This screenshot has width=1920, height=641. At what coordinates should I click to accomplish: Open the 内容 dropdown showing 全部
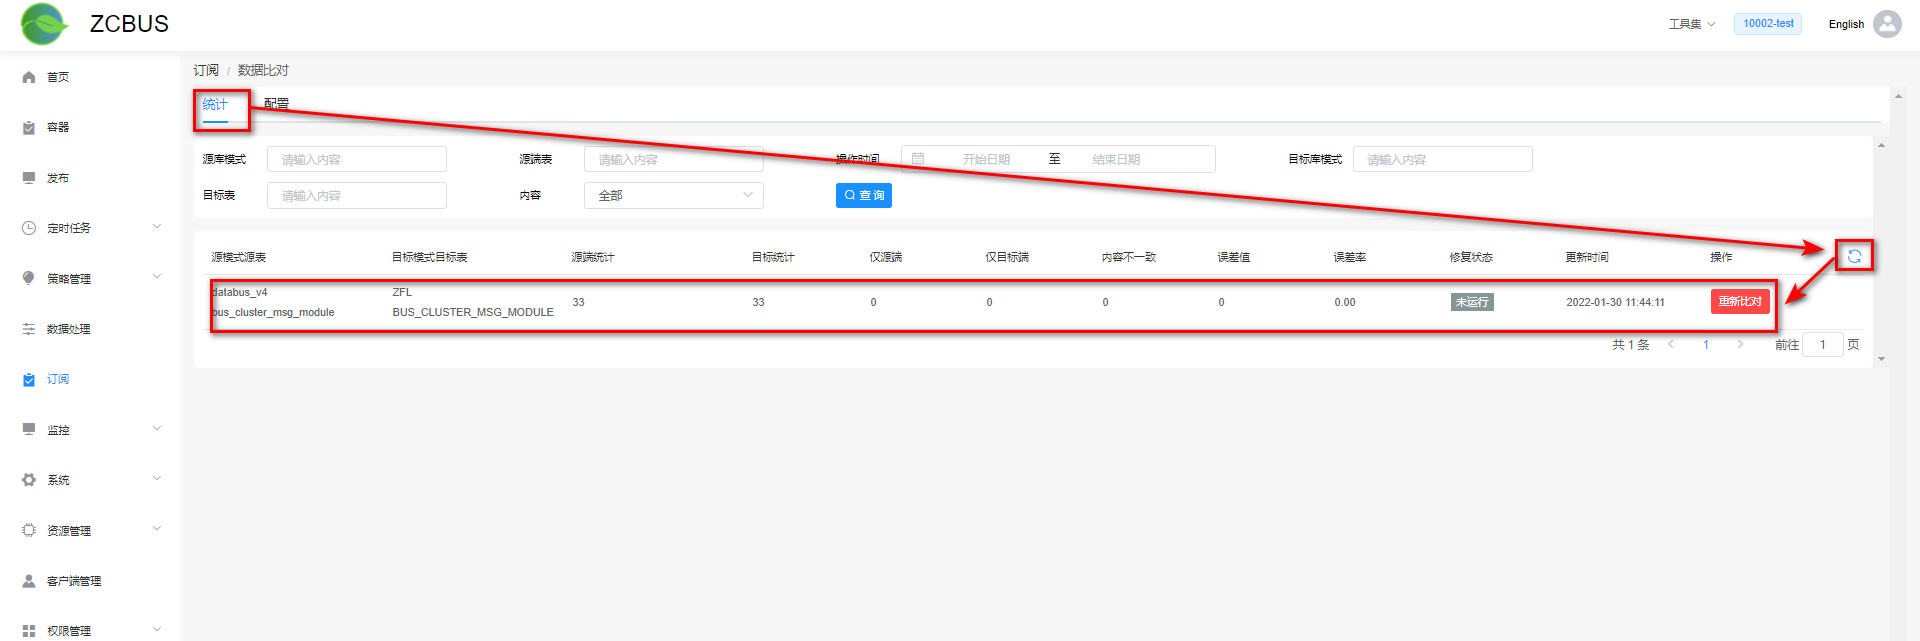673,196
